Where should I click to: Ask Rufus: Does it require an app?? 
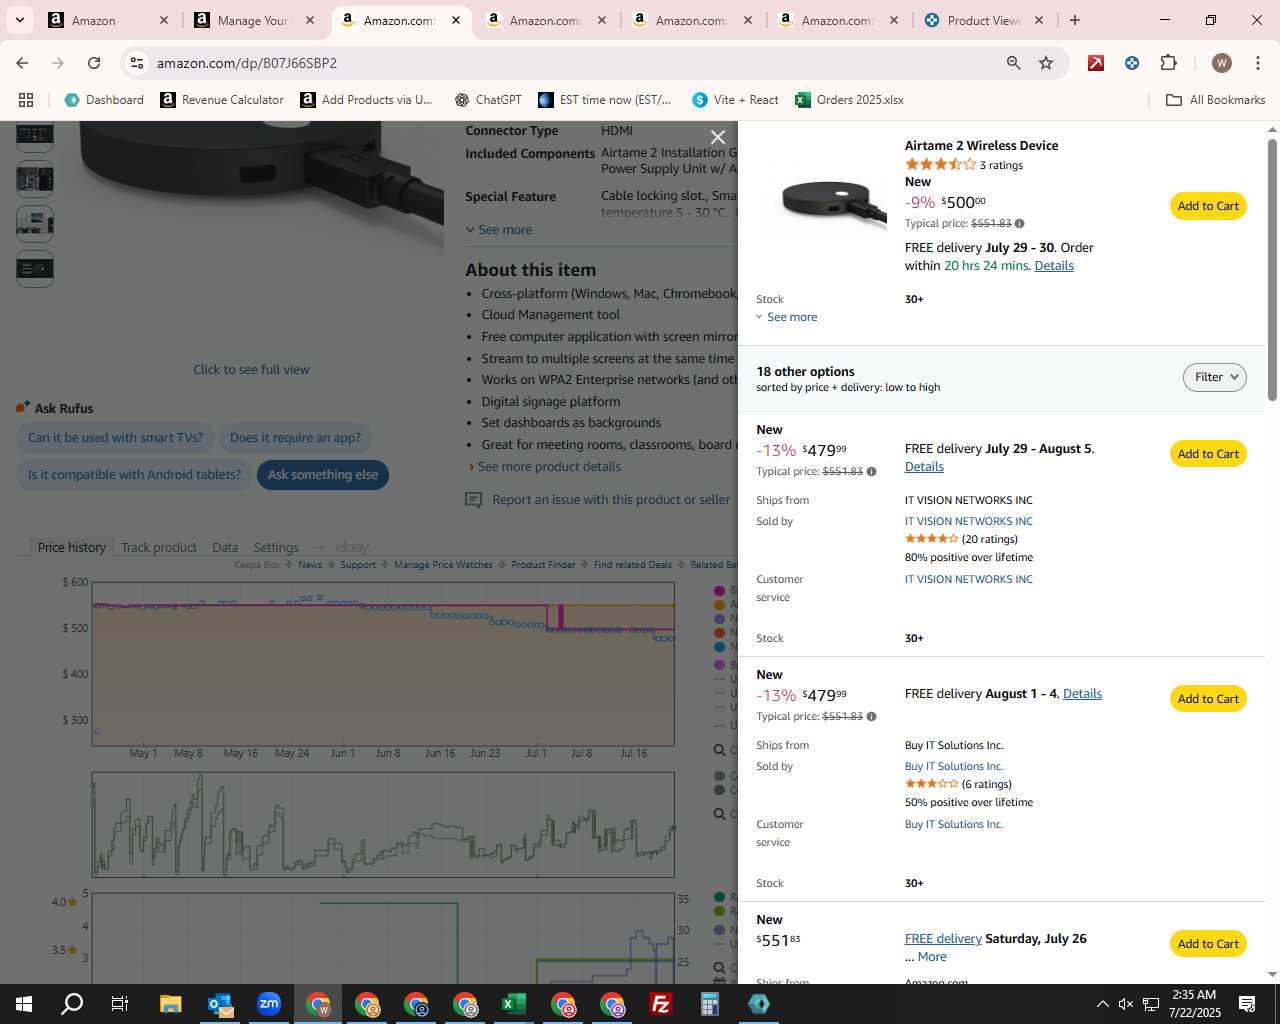tap(295, 438)
